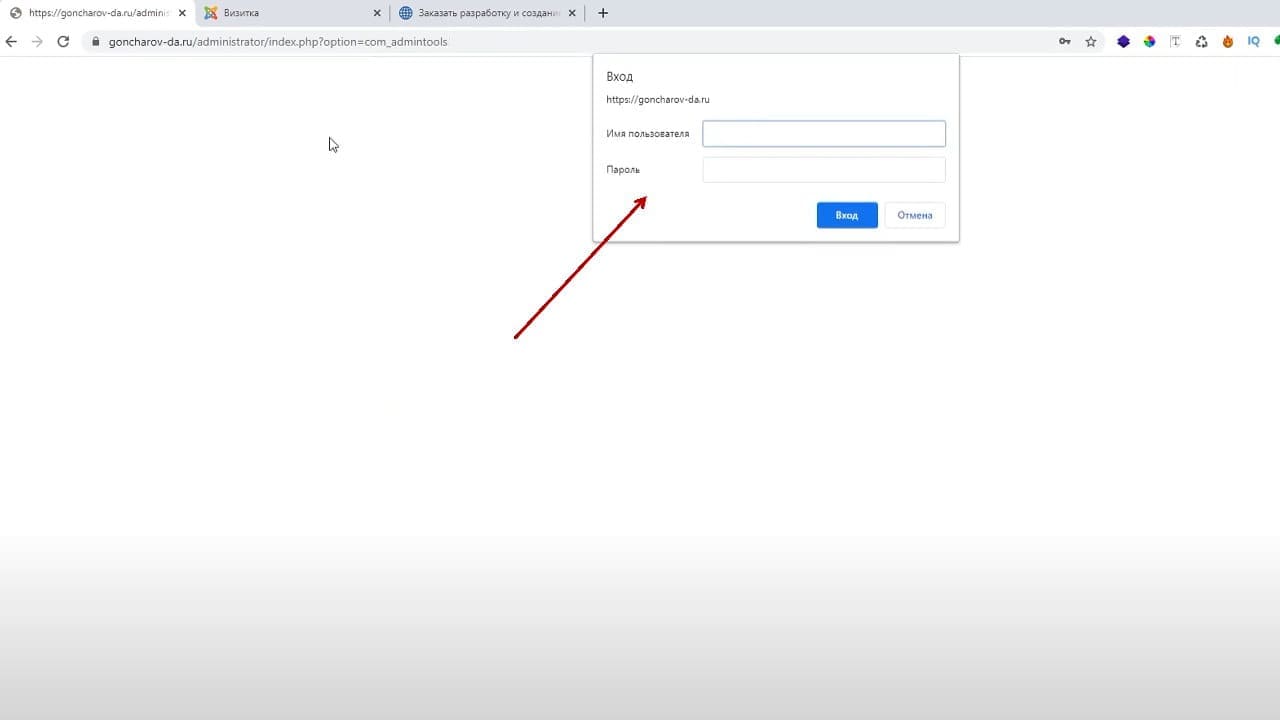Switch to the Визитка tab
This screenshot has height=720, width=1280.
click(x=291, y=13)
